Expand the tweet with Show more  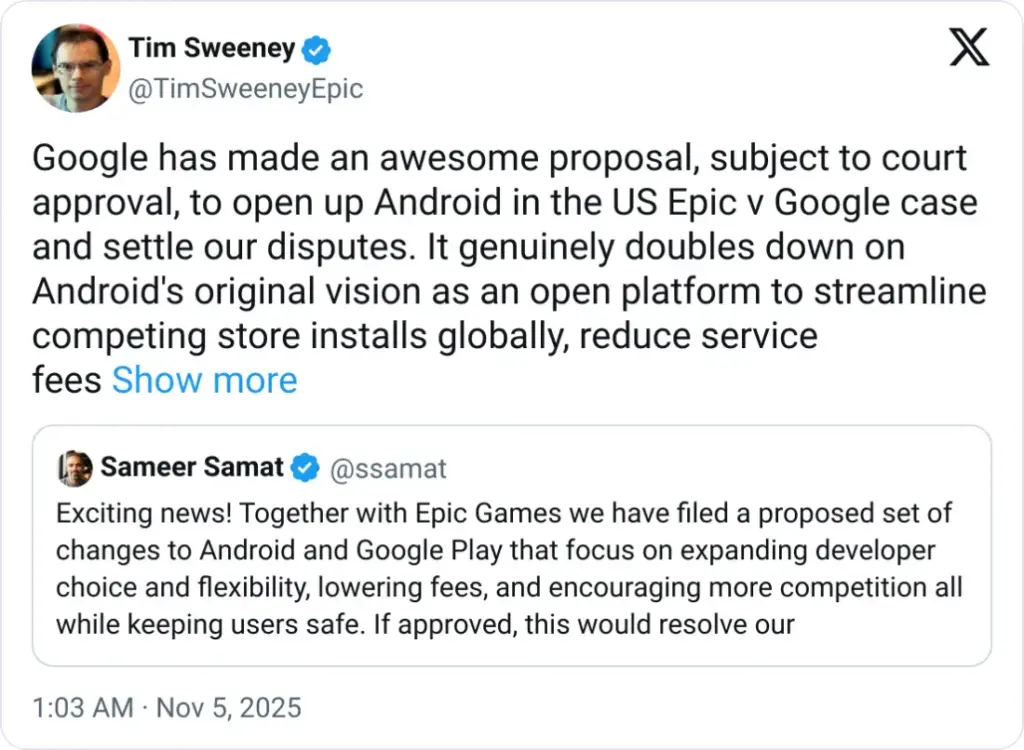[x=204, y=380]
